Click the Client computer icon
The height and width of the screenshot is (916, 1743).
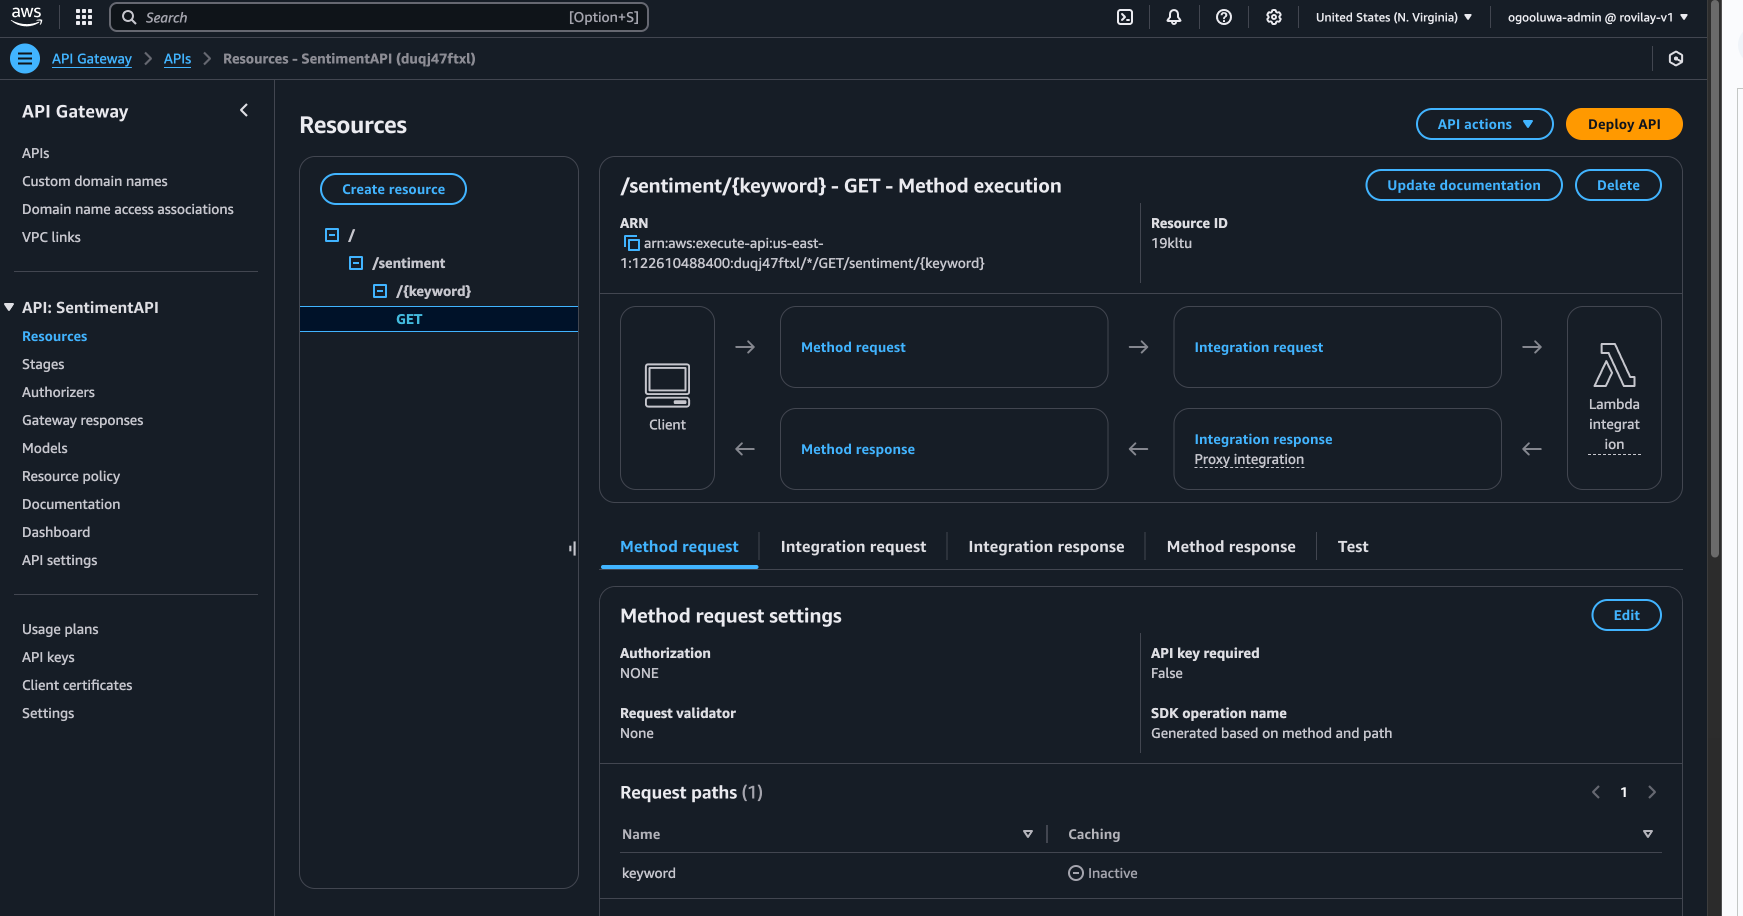pyautogui.click(x=667, y=385)
